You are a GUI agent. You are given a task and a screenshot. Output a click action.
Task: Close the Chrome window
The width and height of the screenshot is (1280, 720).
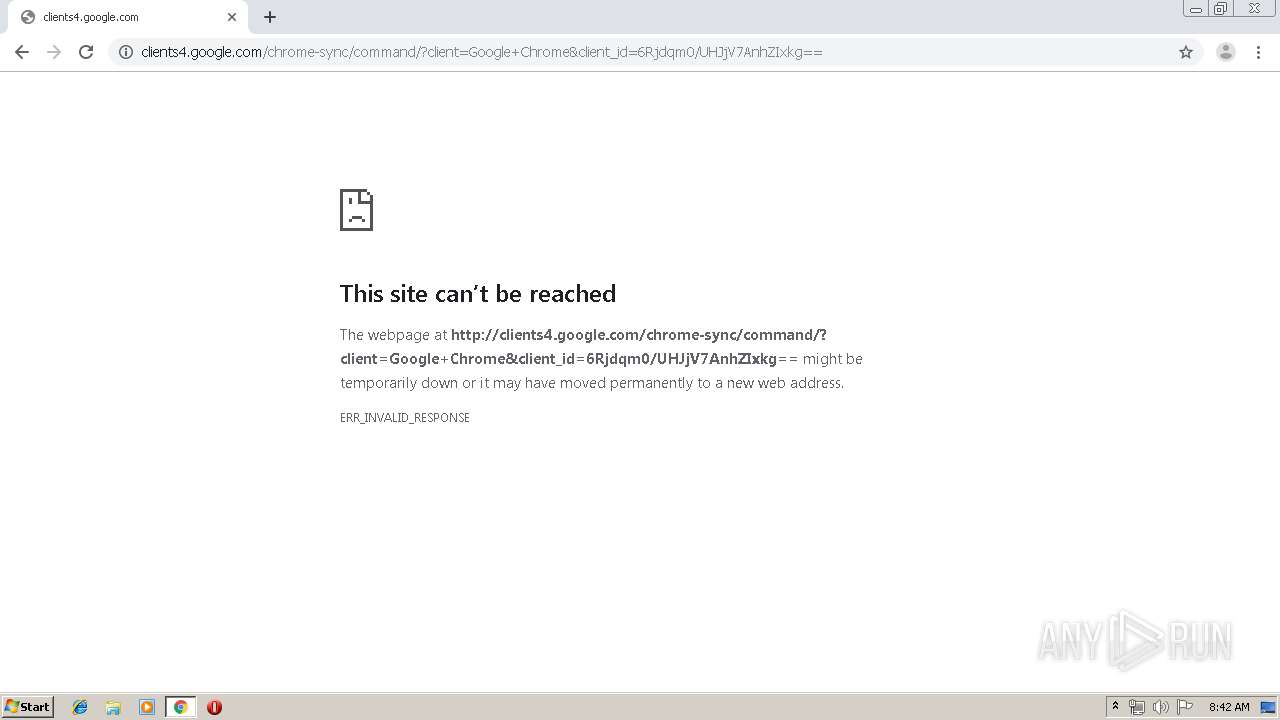click(1254, 9)
